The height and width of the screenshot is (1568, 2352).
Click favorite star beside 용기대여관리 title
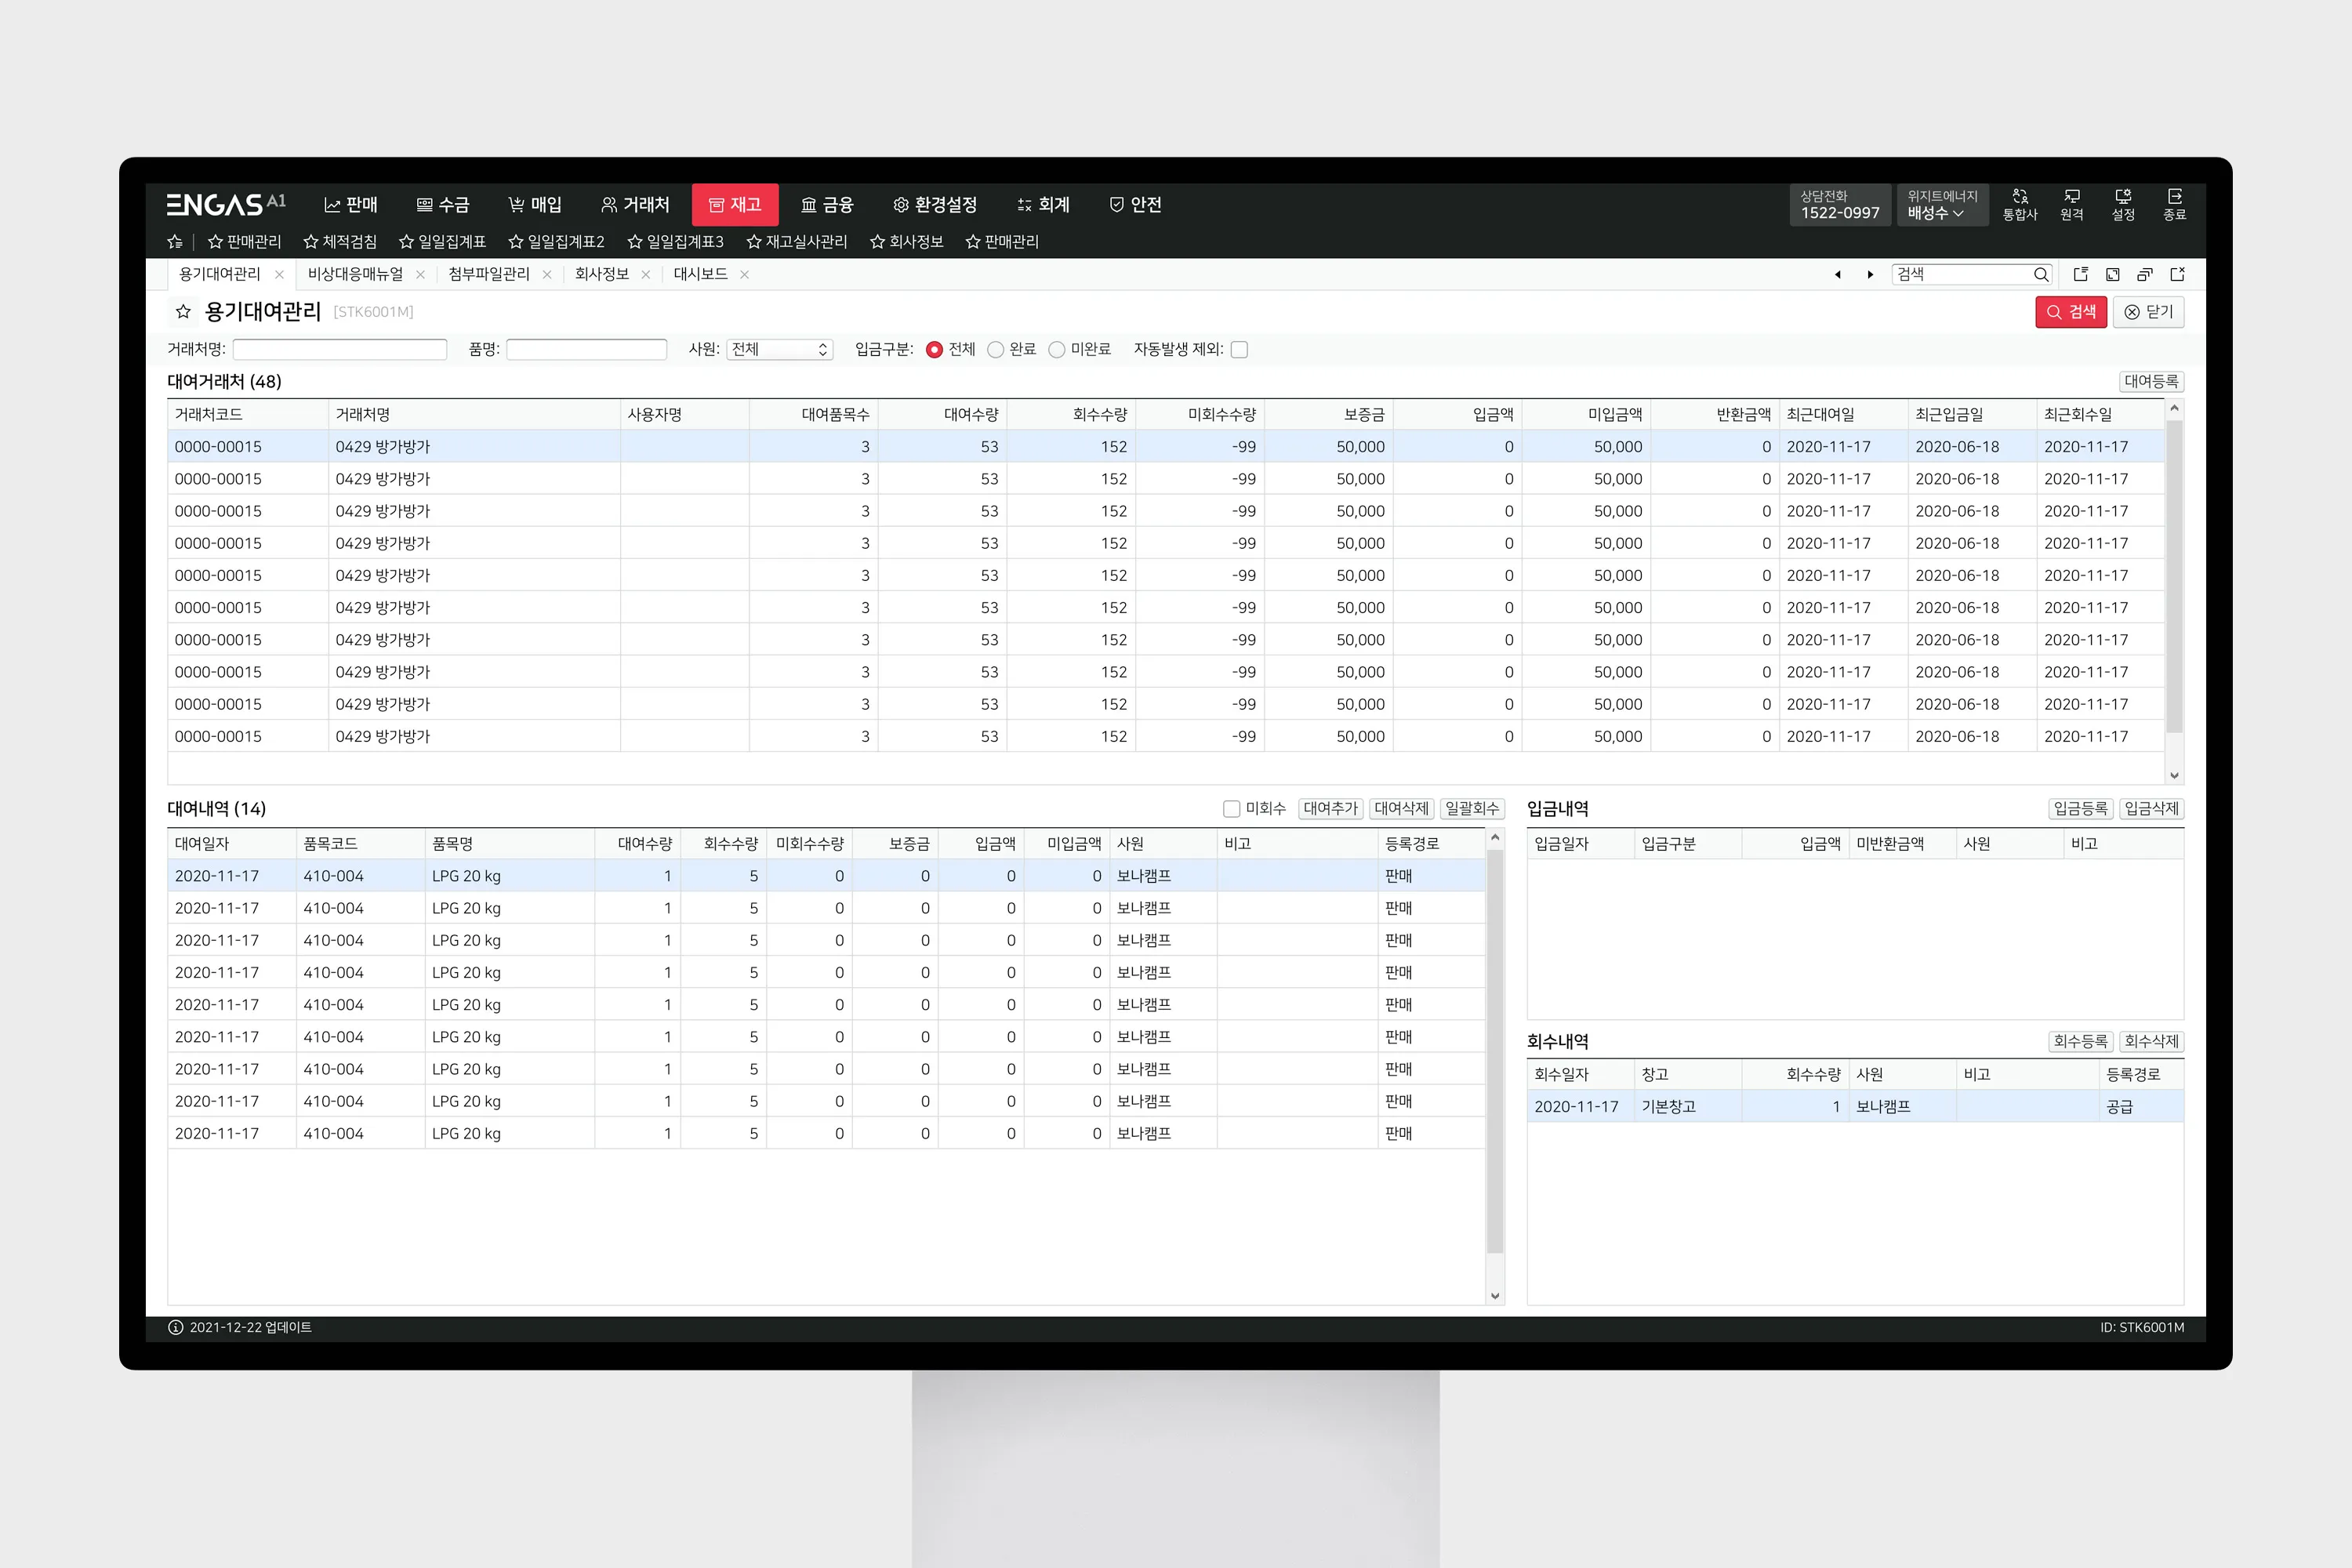tap(183, 312)
